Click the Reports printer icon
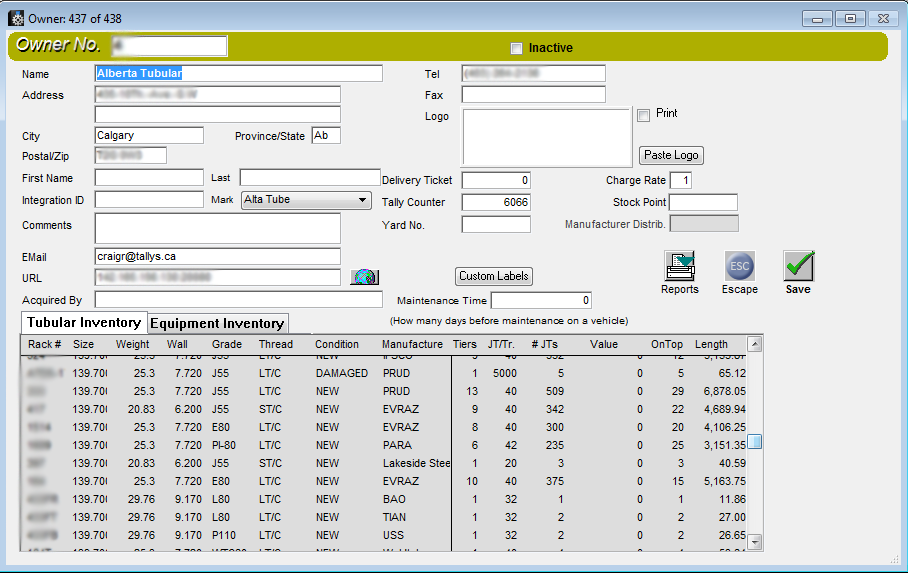 point(680,266)
